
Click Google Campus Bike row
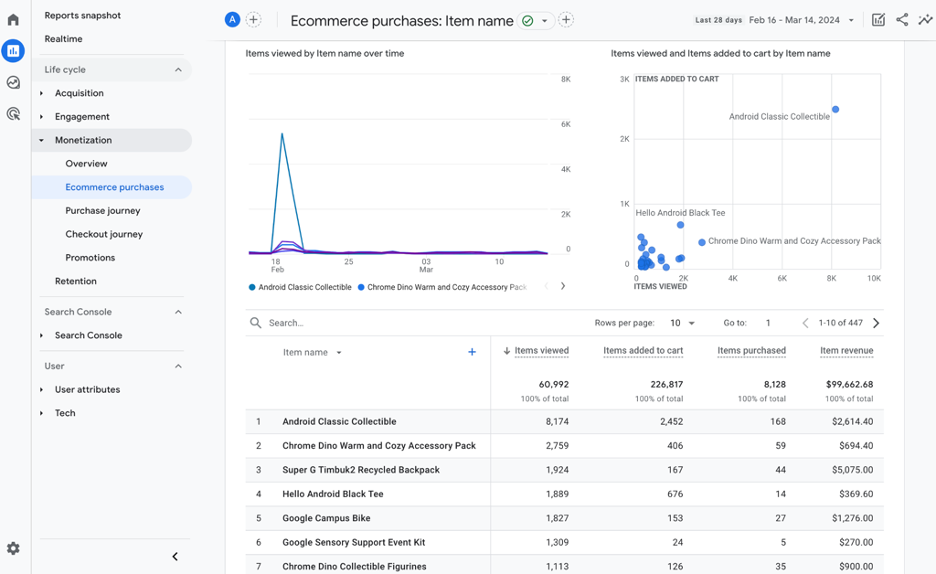pyautogui.click(x=564, y=518)
